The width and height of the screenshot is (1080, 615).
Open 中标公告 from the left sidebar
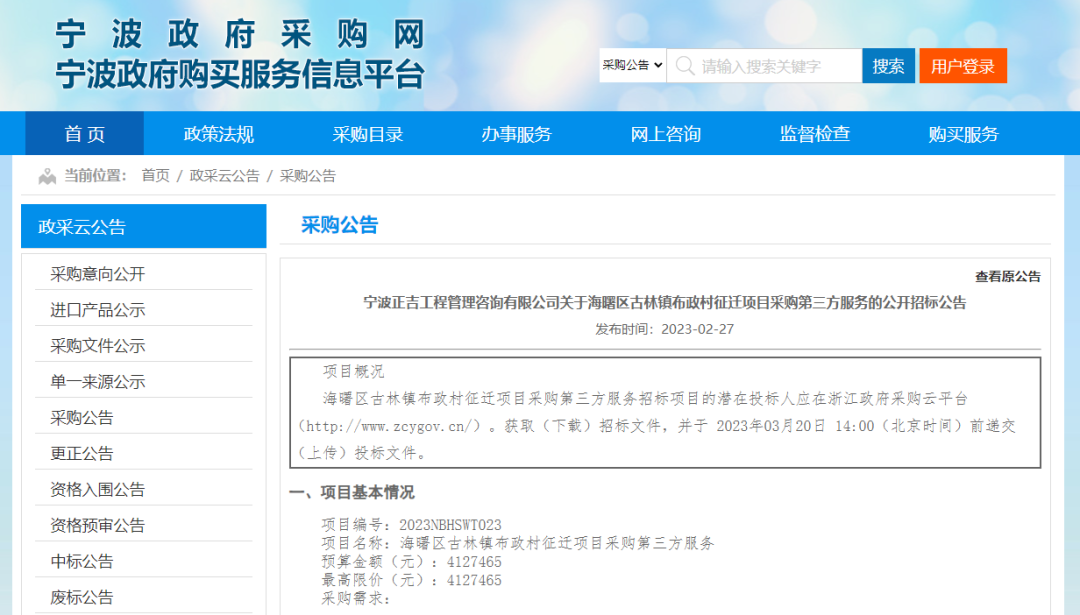(x=82, y=562)
